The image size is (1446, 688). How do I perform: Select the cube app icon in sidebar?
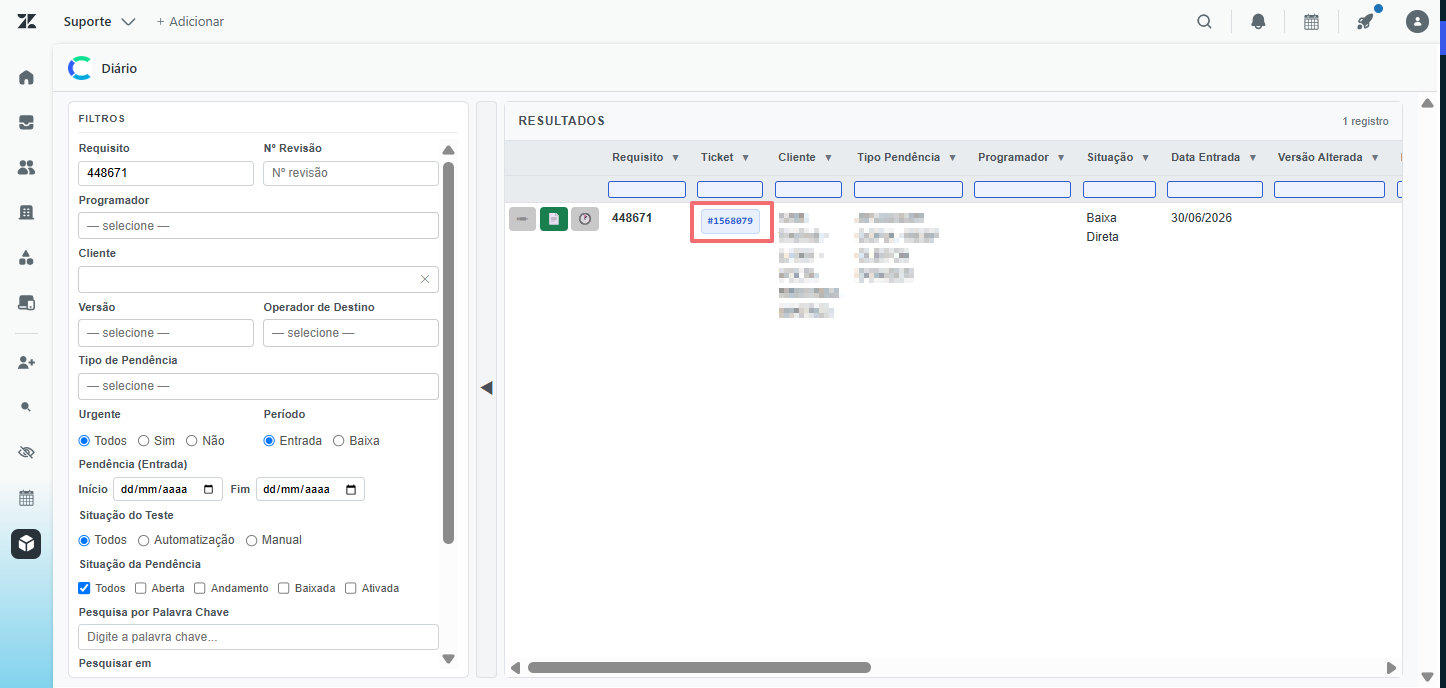(26, 544)
